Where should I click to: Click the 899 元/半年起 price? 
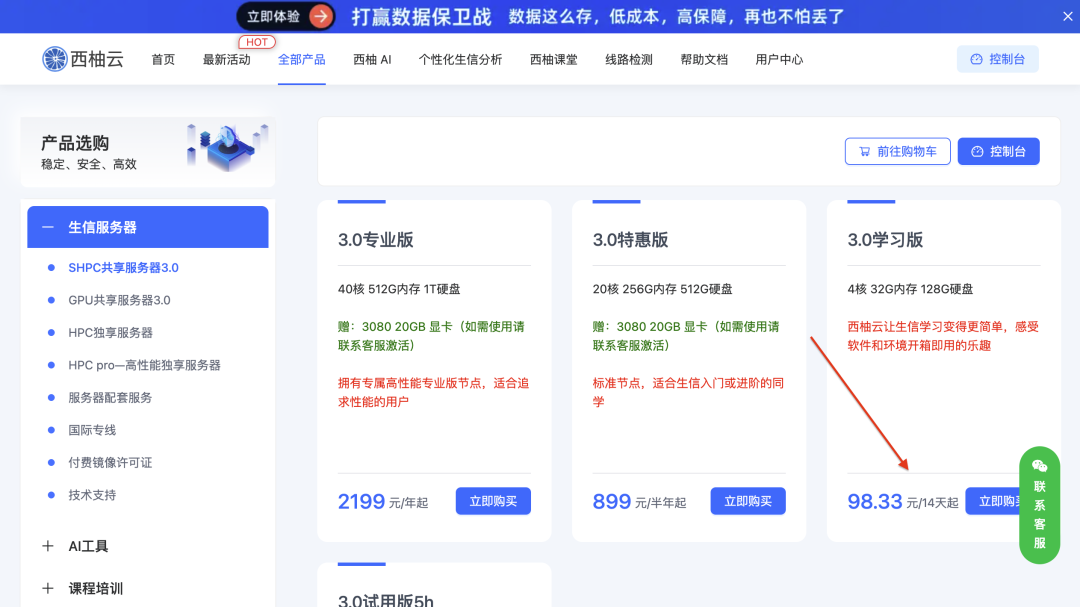(639, 502)
